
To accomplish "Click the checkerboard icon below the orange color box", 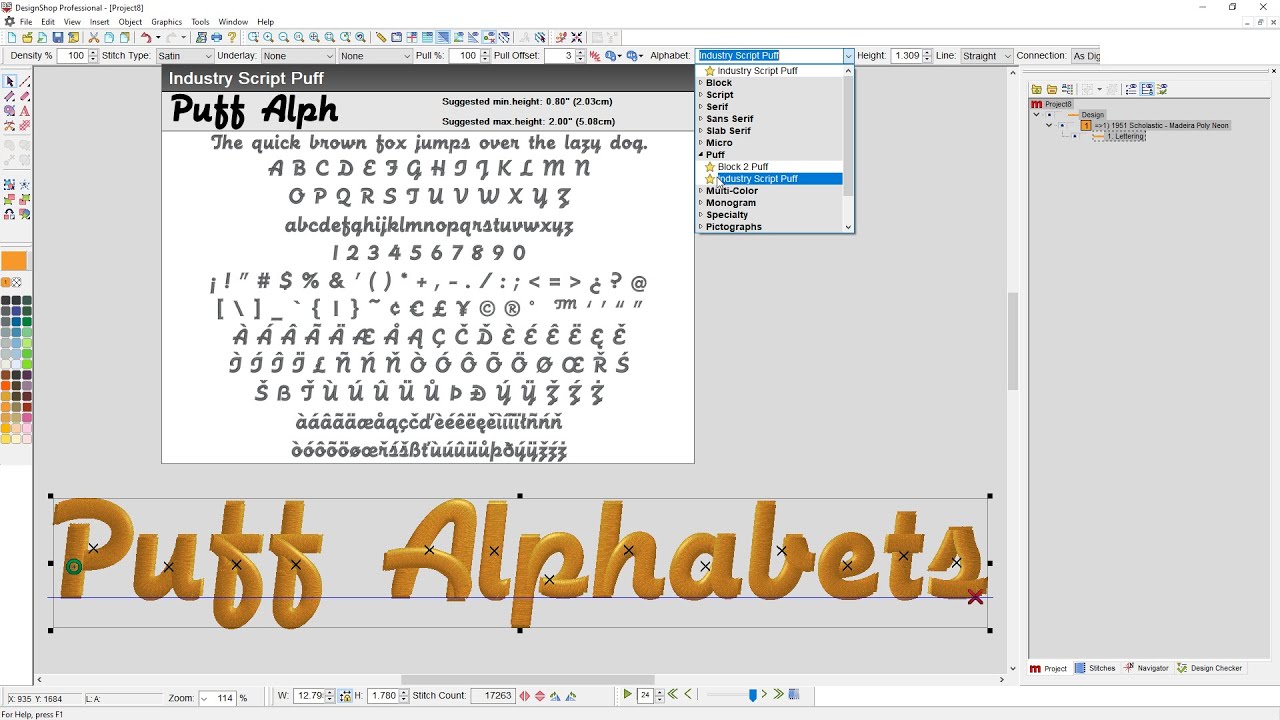I will click(x=17, y=282).
